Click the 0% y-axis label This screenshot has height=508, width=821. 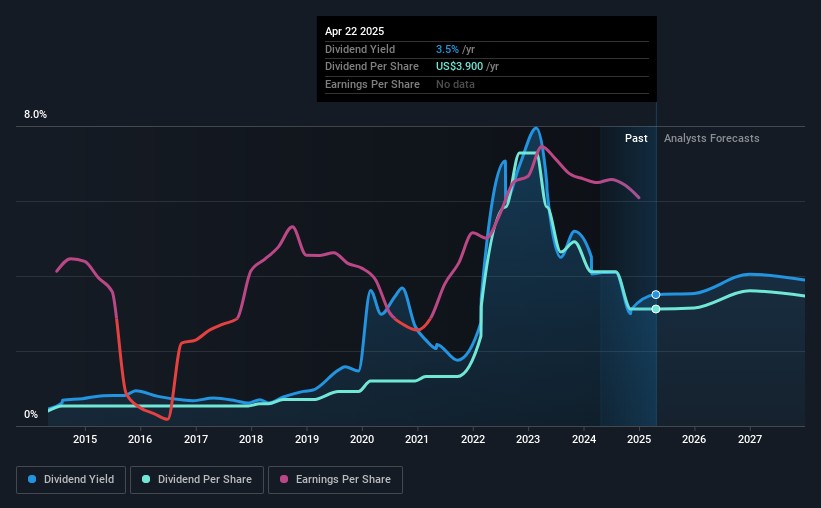[x=31, y=414]
